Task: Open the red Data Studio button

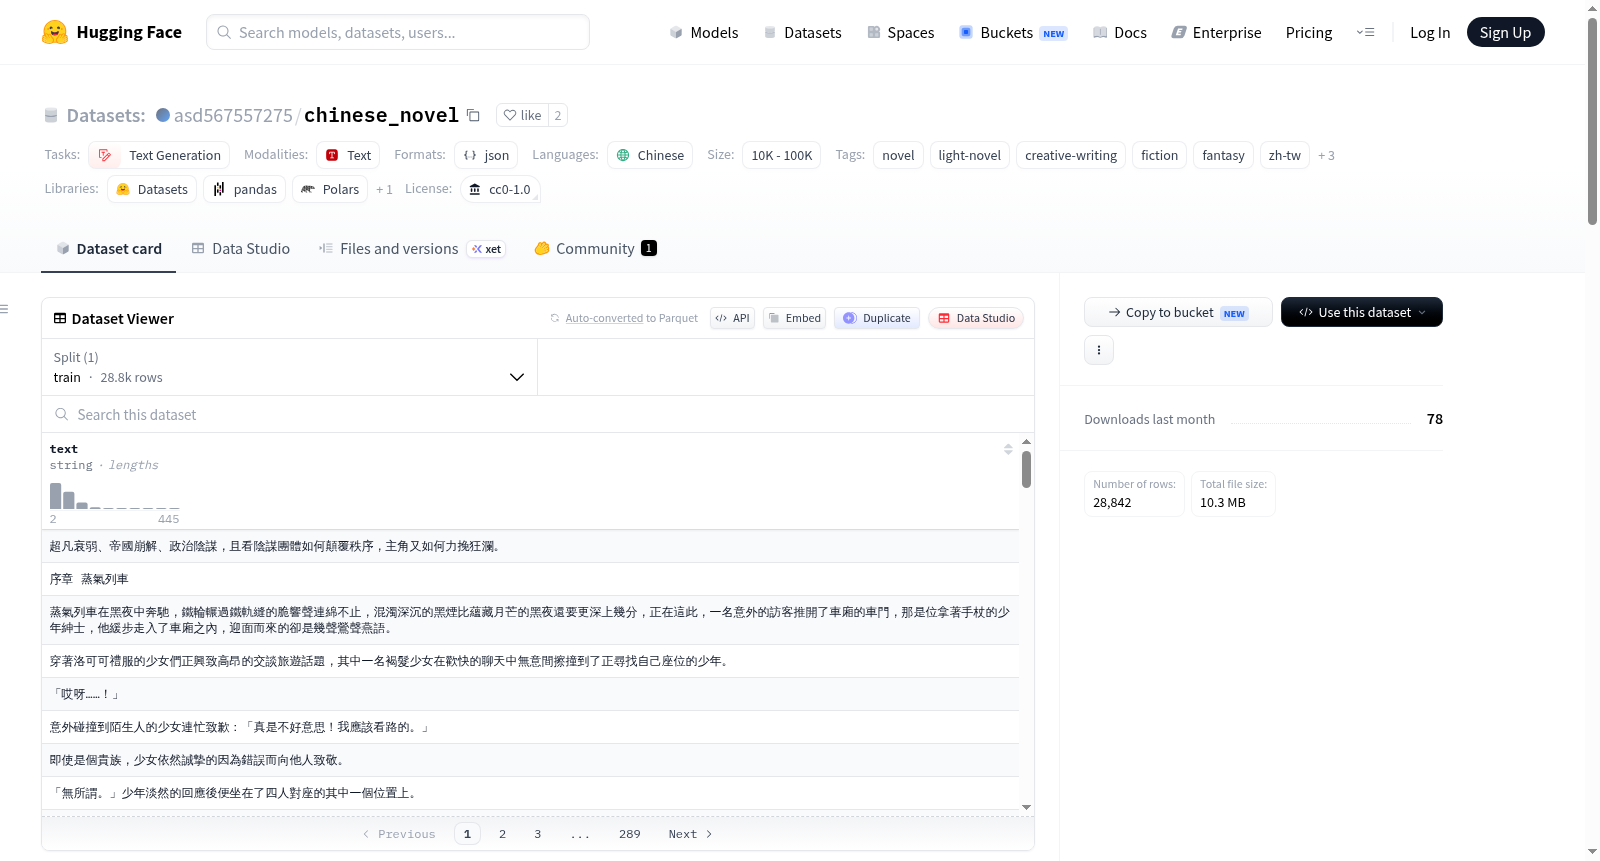Action: tap(976, 318)
